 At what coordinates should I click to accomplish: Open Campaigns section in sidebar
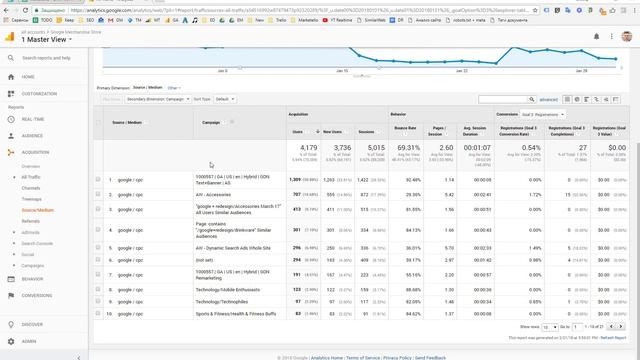[33, 266]
